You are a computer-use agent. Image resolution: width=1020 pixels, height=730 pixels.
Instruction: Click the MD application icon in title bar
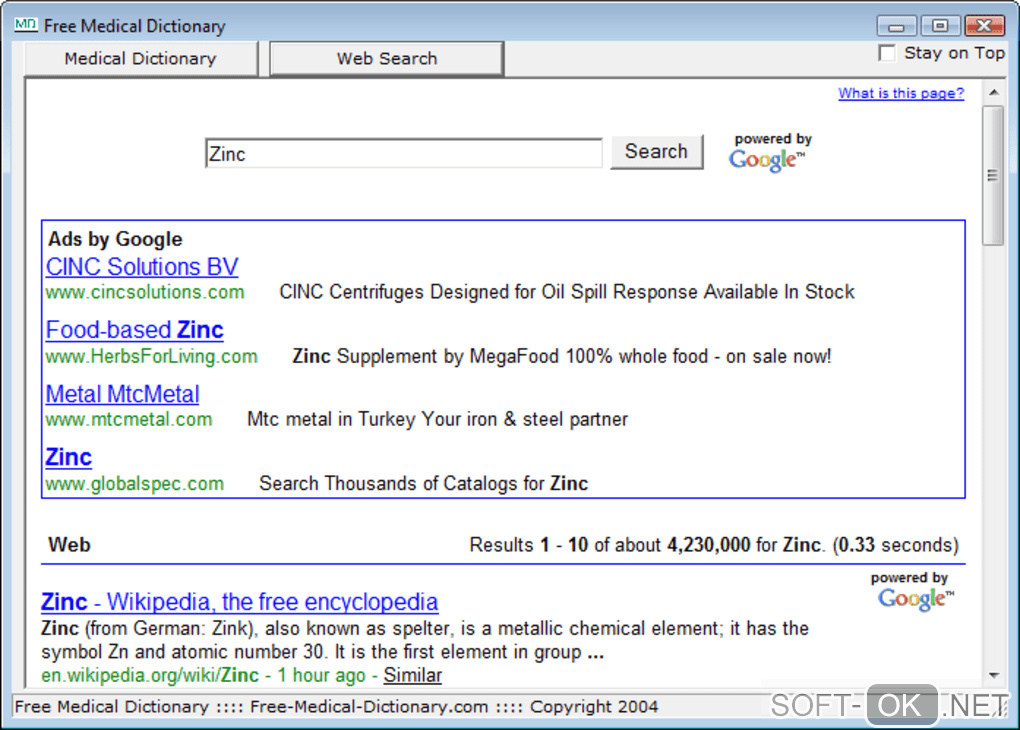tap(25, 25)
